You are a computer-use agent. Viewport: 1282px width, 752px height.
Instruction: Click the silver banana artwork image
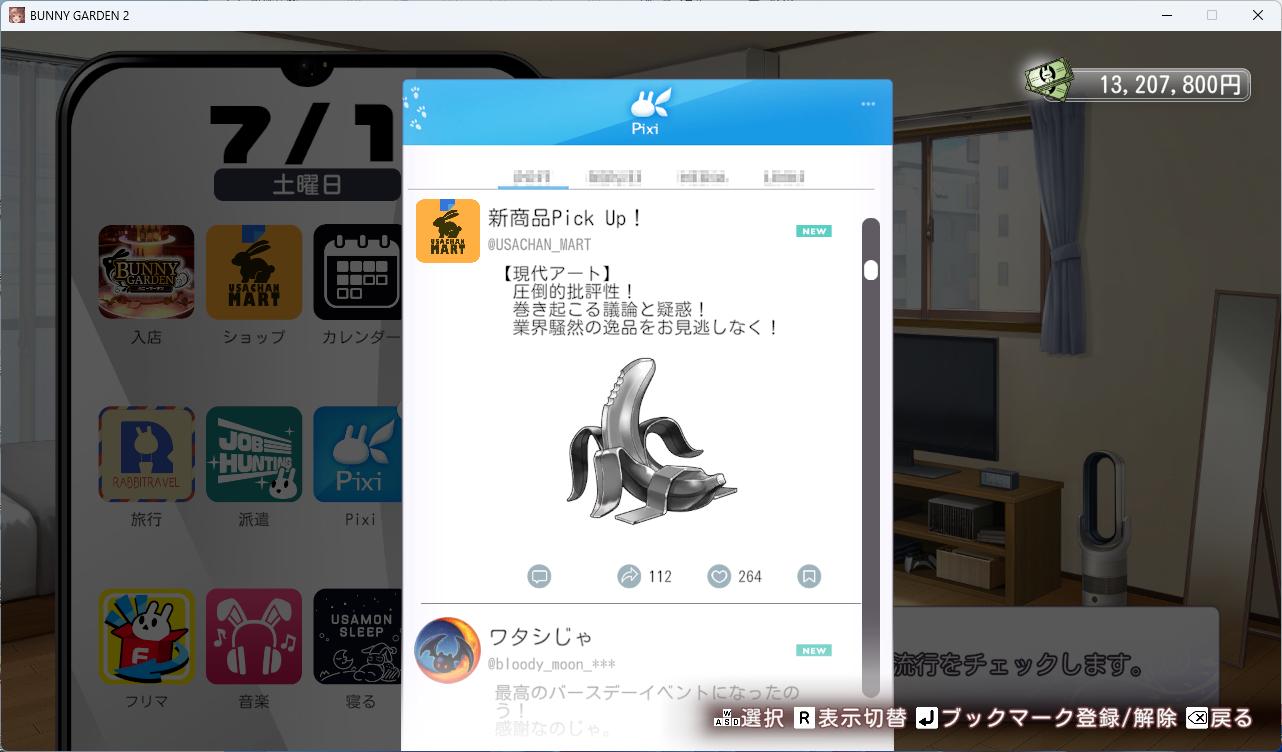coord(650,441)
